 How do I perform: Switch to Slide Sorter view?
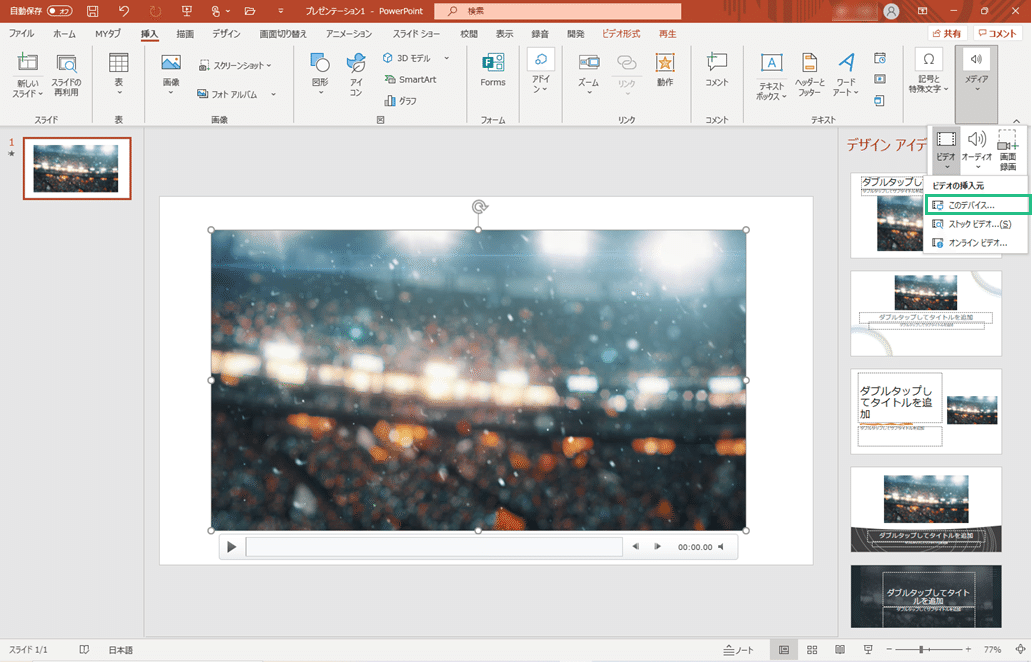pyautogui.click(x=812, y=649)
